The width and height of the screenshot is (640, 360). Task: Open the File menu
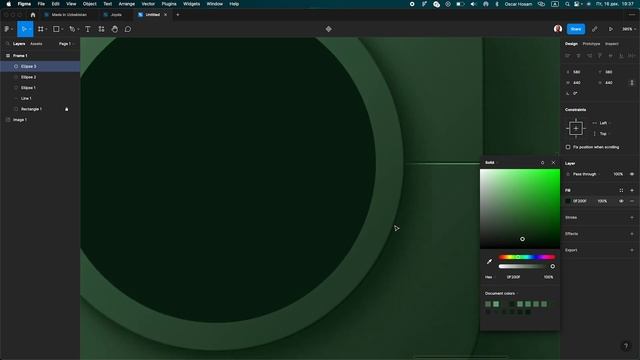[41, 4]
